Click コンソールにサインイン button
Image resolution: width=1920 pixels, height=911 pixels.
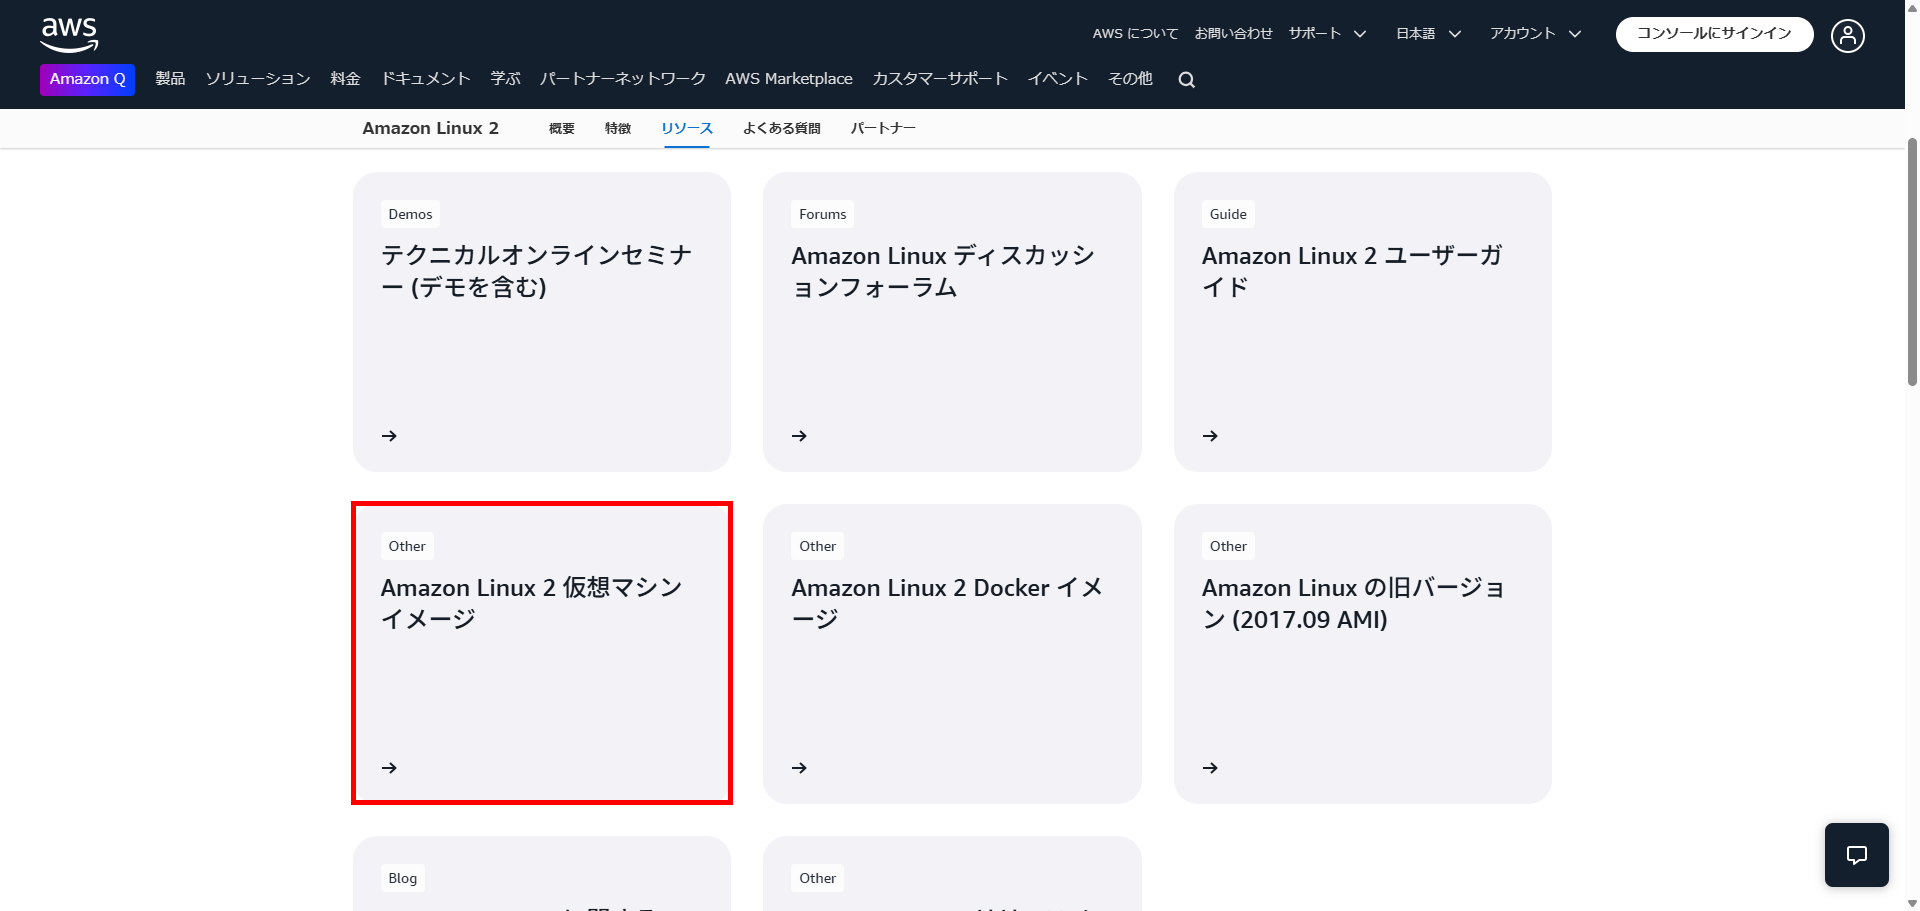coord(1714,34)
